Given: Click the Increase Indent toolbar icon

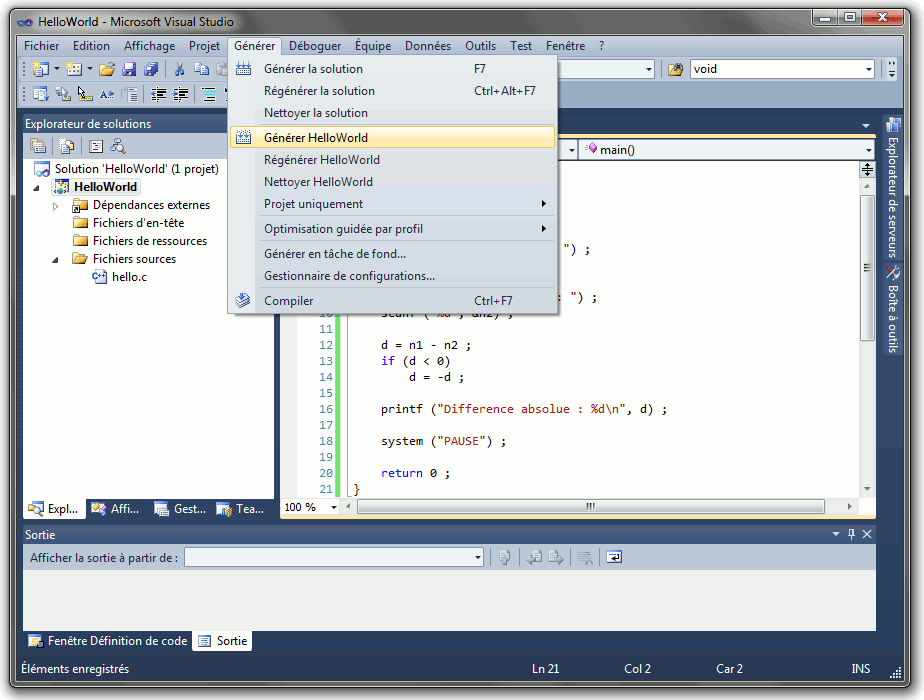Looking at the screenshot, I should (x=181, y=94).
